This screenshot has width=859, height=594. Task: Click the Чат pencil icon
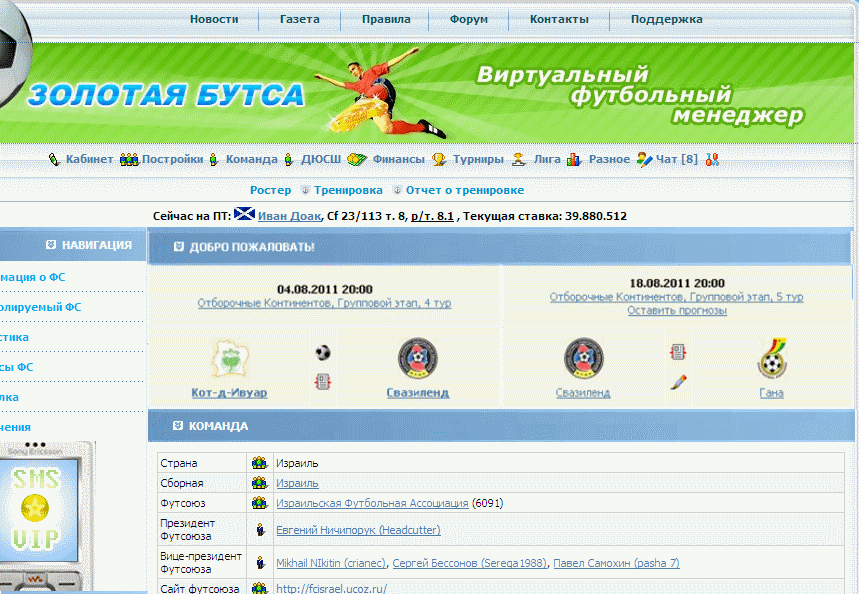coord(644,160)
